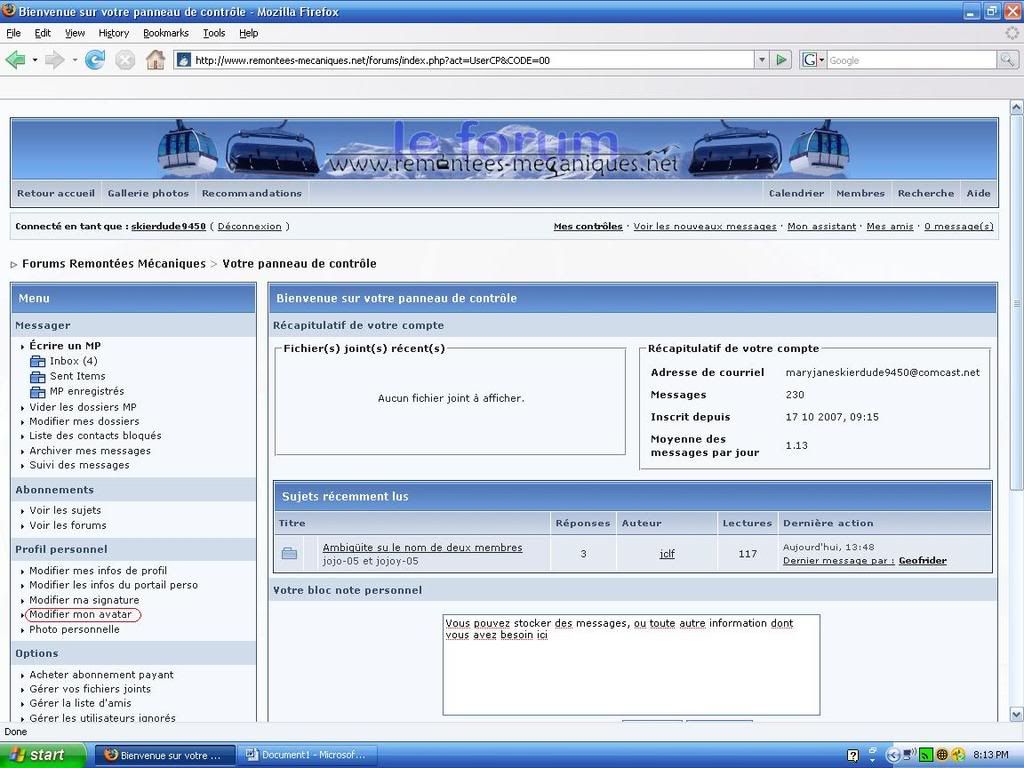Screen dimensions: 1024x768
Task: Click the Firefox Back arrow button
Action: 16,60
